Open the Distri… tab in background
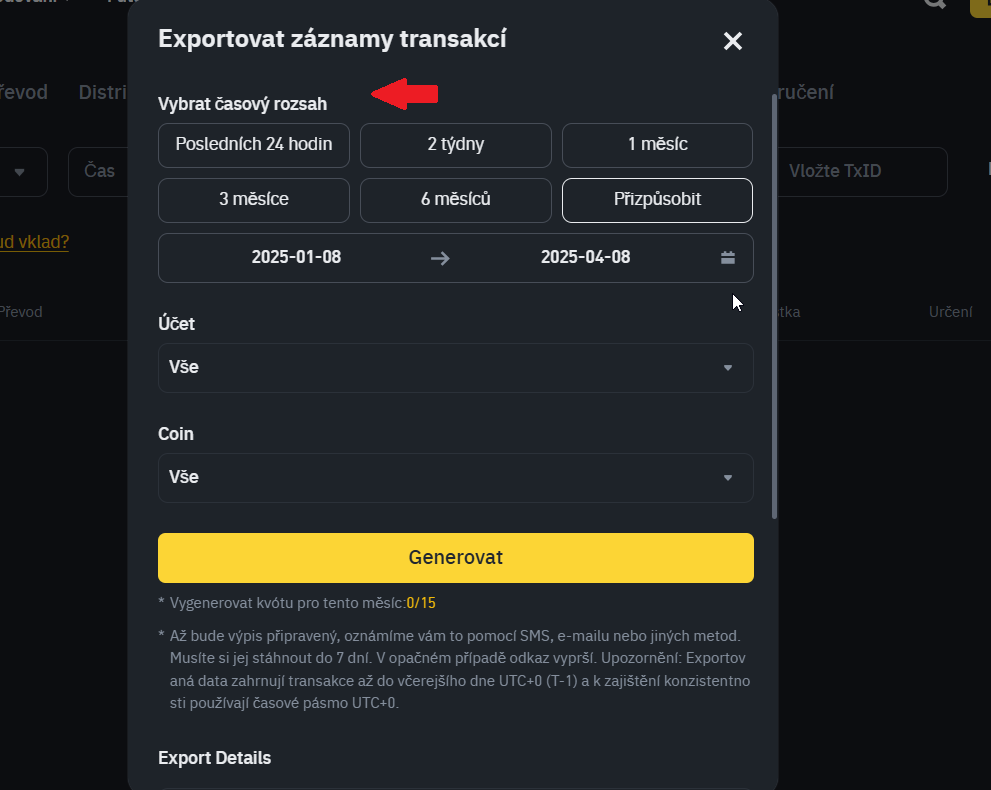Viewport: 991px width, 790px height. click(x=102, y=93)
